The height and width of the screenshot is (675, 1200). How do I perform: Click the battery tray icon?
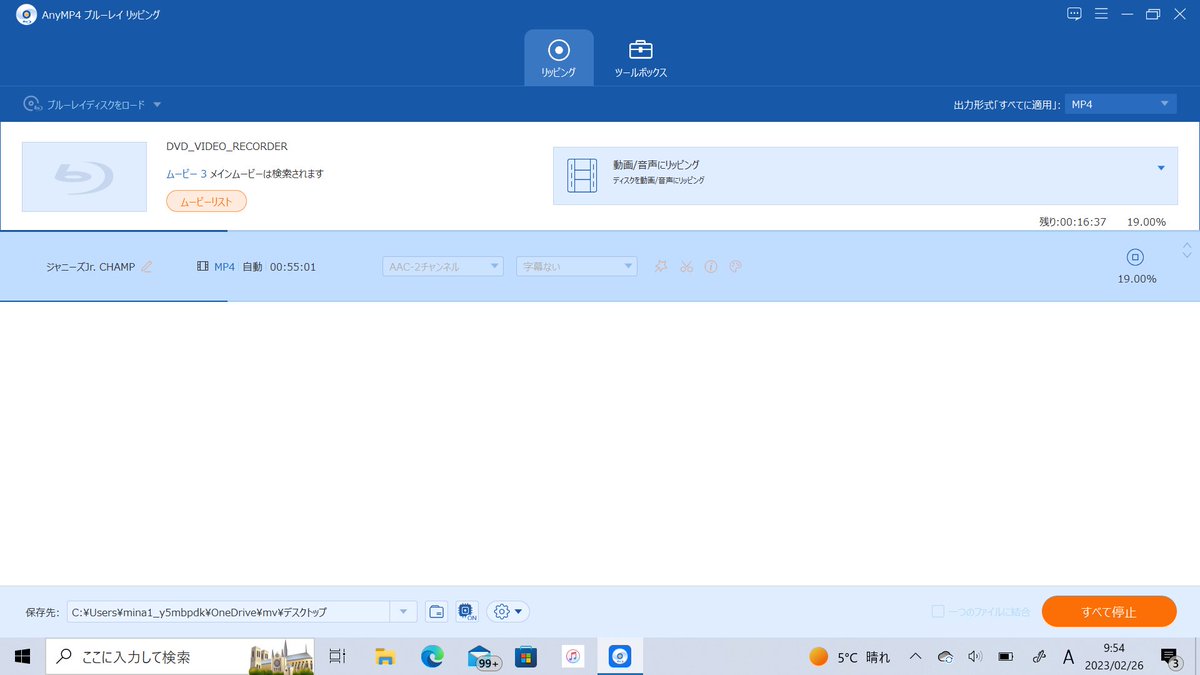[1006, 657]
